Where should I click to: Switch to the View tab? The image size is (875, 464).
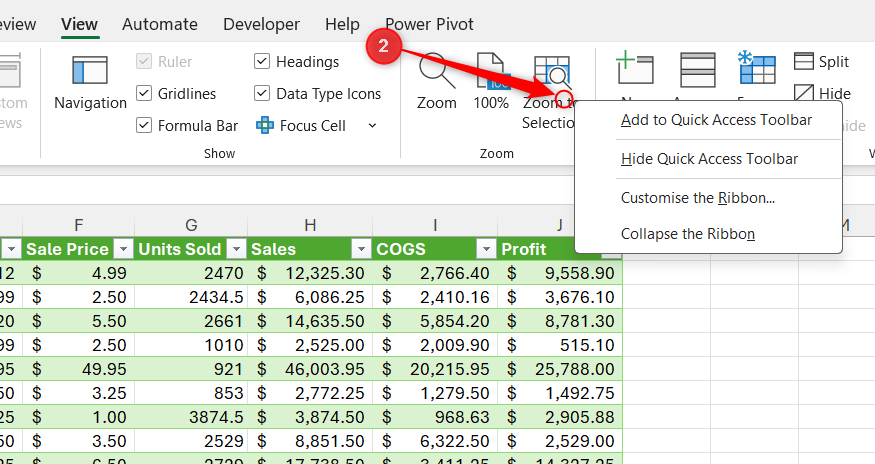[79, 25]
